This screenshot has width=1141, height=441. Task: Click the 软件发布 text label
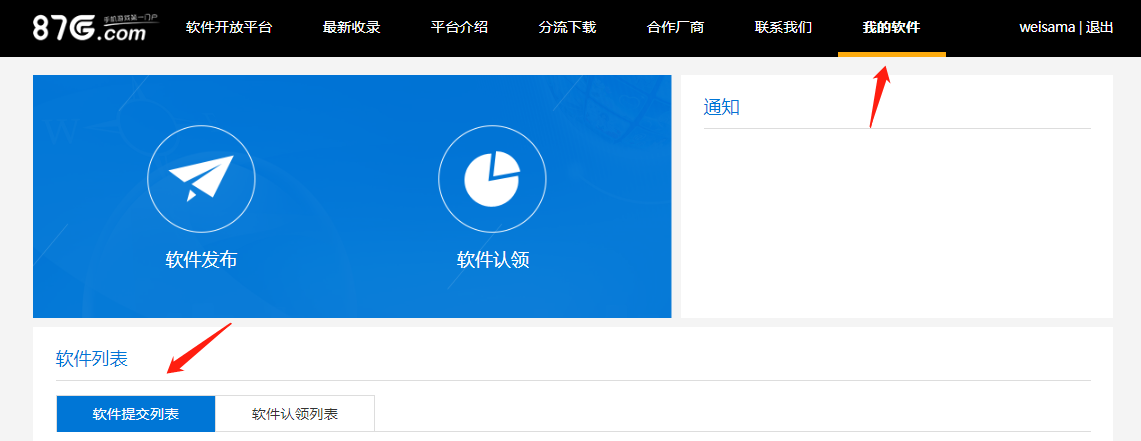click(x=201, y=260)
